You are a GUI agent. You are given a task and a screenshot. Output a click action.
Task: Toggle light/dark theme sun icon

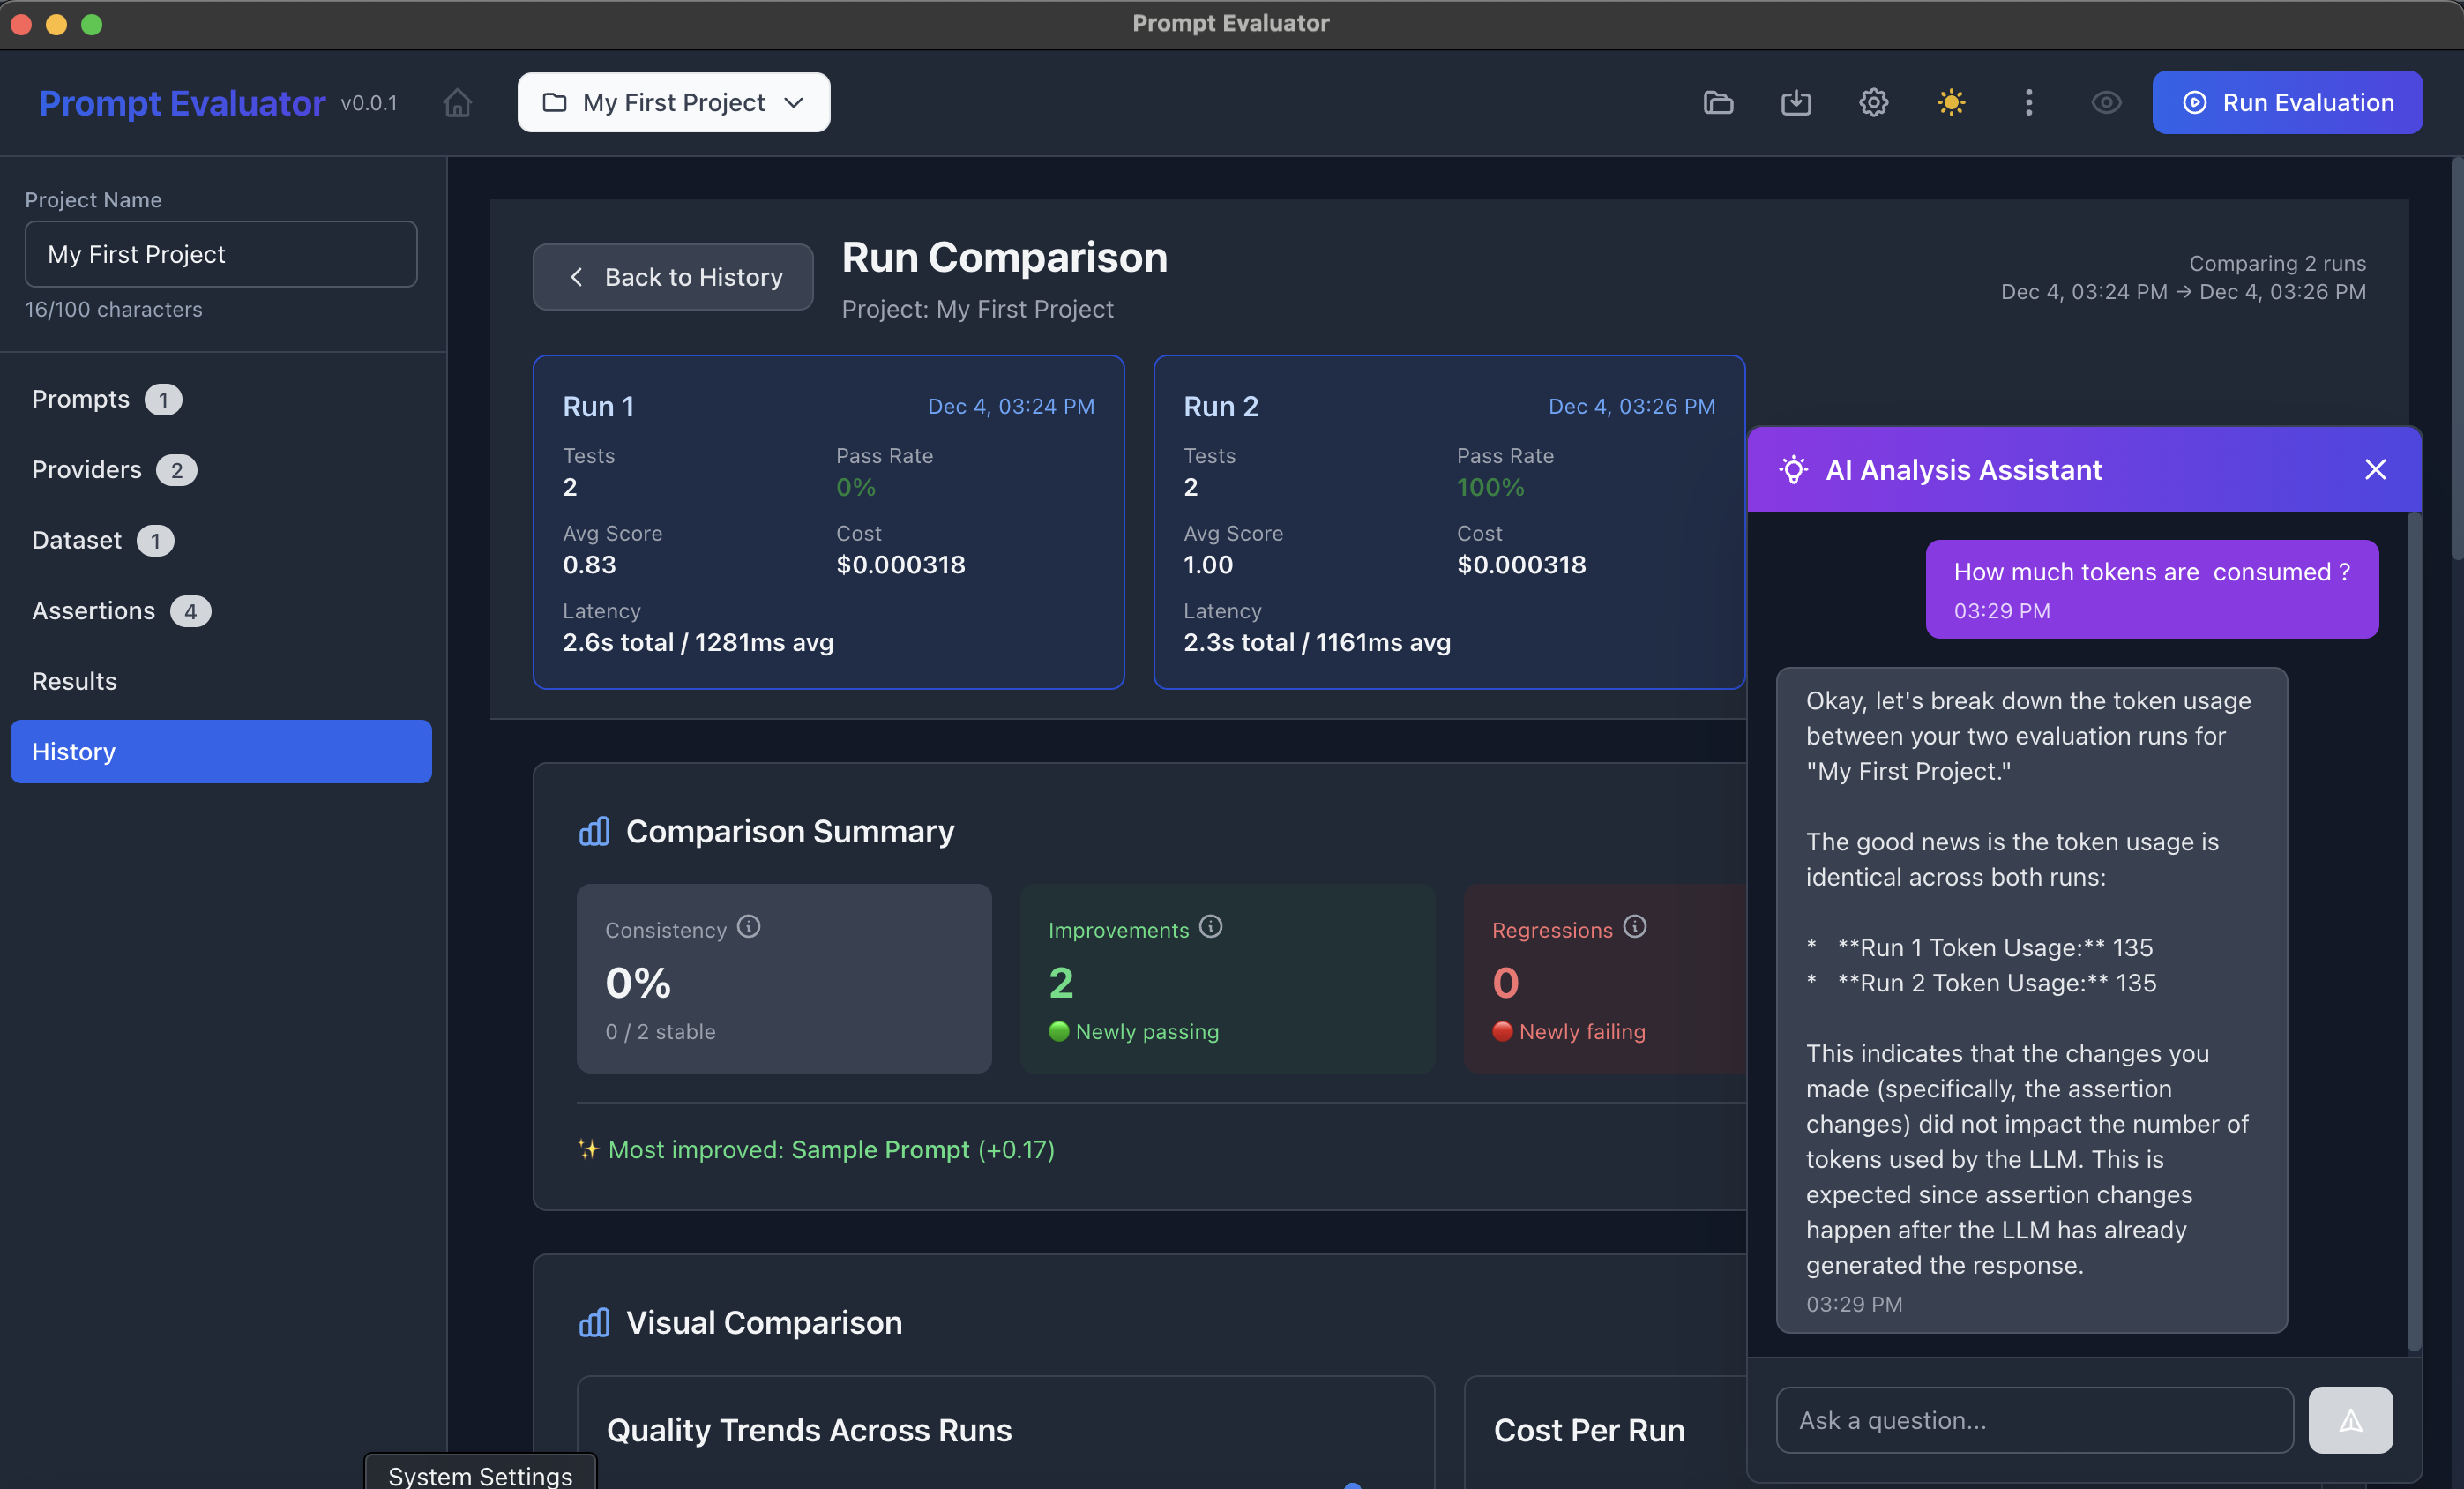coord(1951,103)
